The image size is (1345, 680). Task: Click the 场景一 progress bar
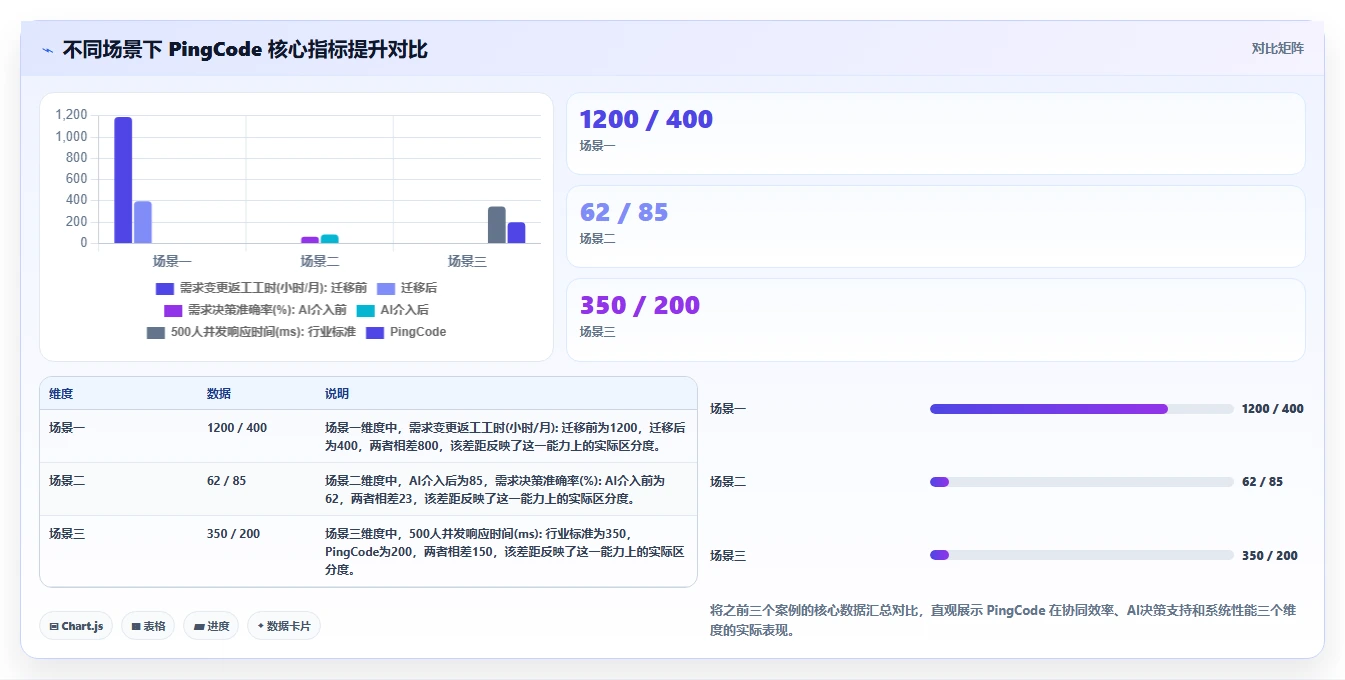click(x=1081, y=409)
